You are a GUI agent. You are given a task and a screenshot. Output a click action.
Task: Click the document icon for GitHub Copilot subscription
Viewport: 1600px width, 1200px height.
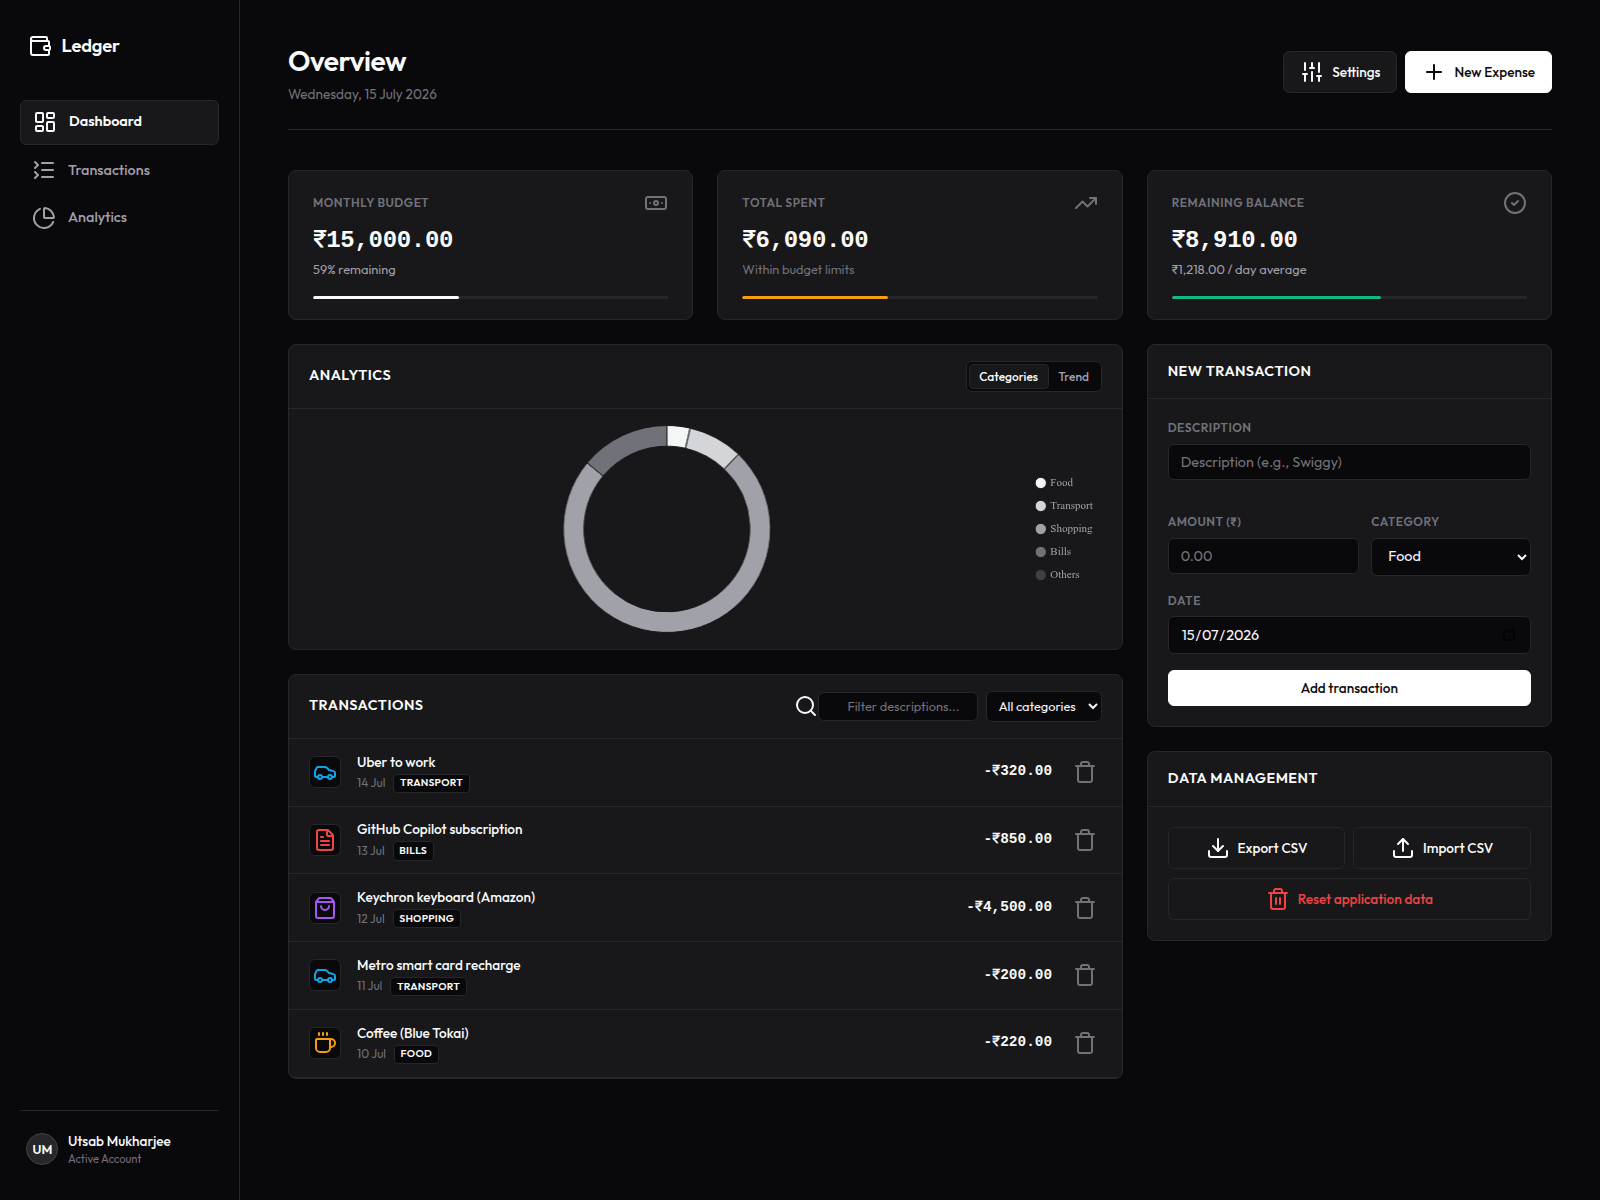tap(325, 840)
